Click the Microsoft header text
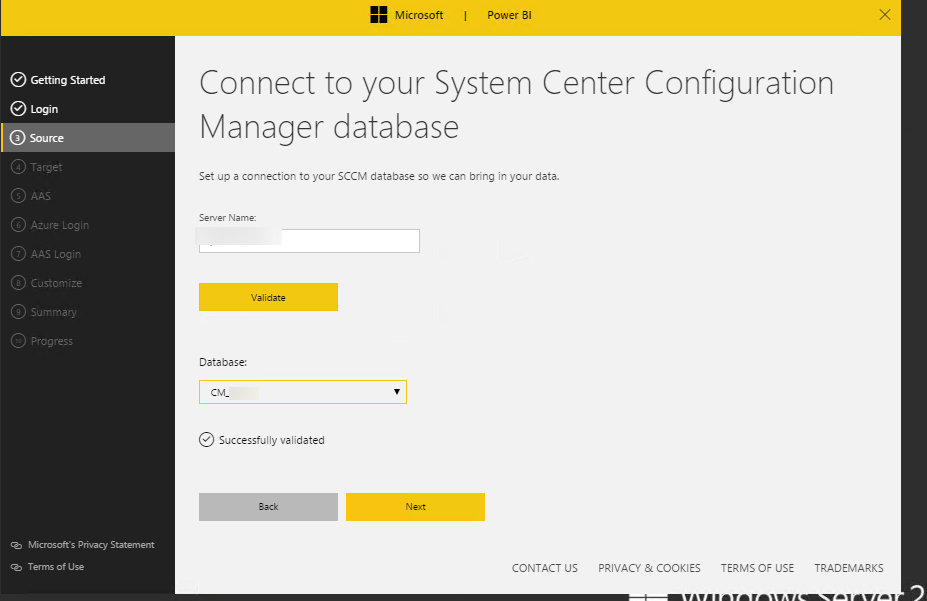This screenshot has height=601, width=927. tap(419, 15)
